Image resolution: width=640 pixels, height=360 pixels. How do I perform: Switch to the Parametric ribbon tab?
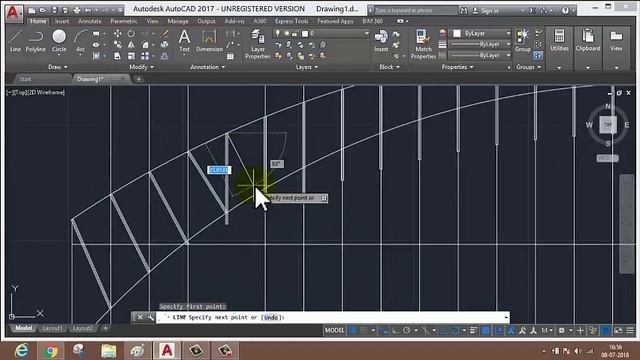[124, 21]
